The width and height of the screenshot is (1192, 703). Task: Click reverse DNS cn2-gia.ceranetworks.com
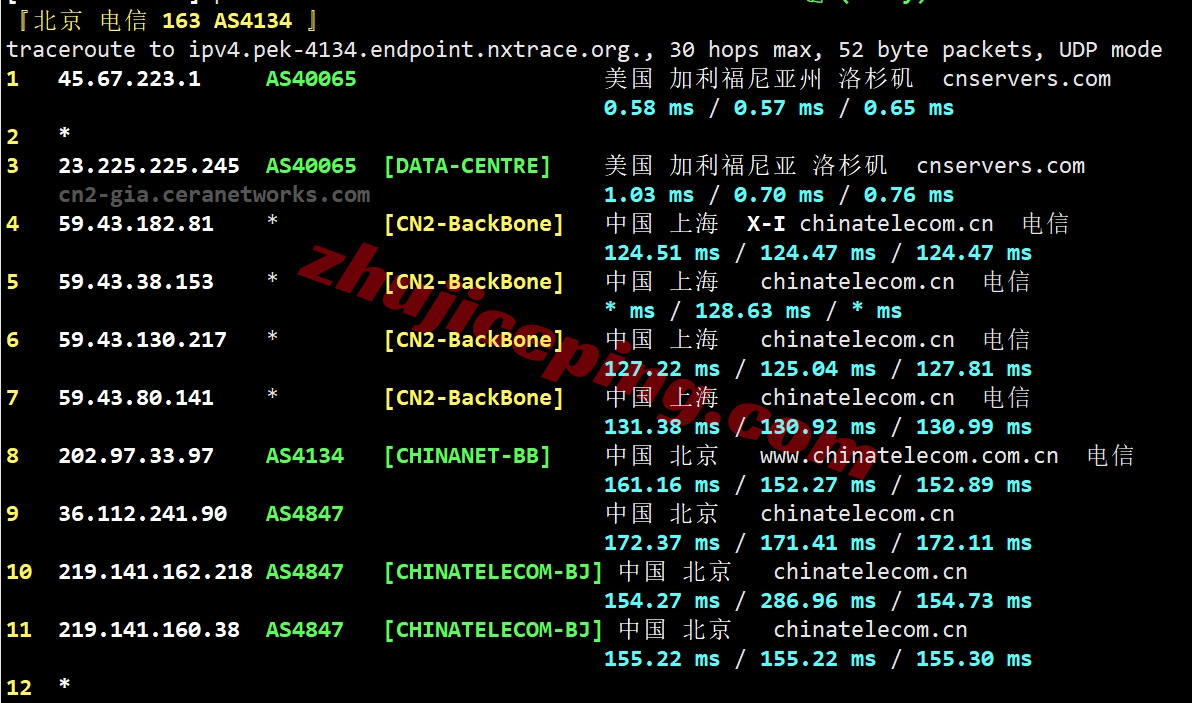(214, 195)
